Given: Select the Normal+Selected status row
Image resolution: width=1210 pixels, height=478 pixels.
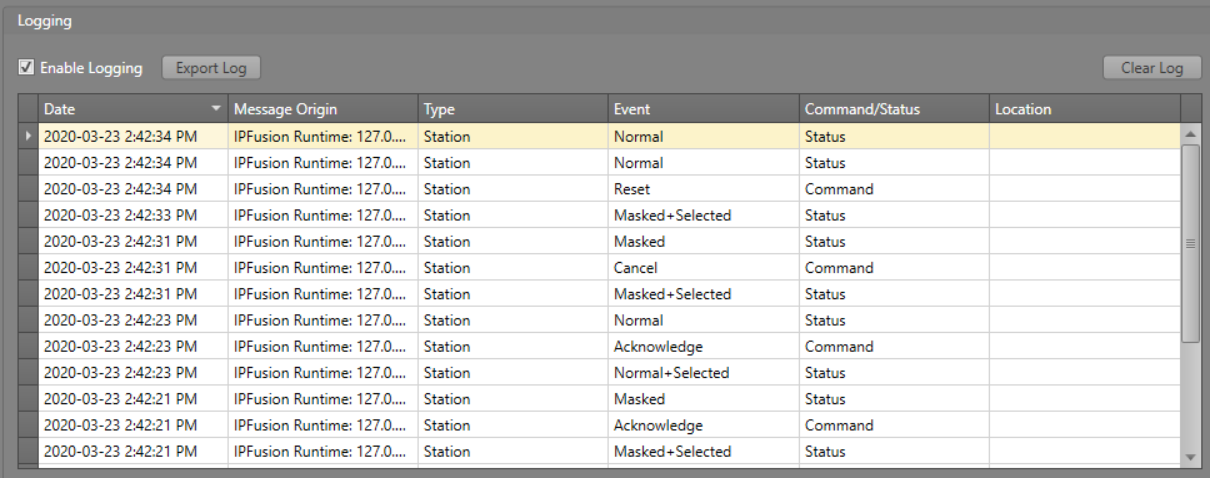Looking at the screenshot, I should (671, 373).
